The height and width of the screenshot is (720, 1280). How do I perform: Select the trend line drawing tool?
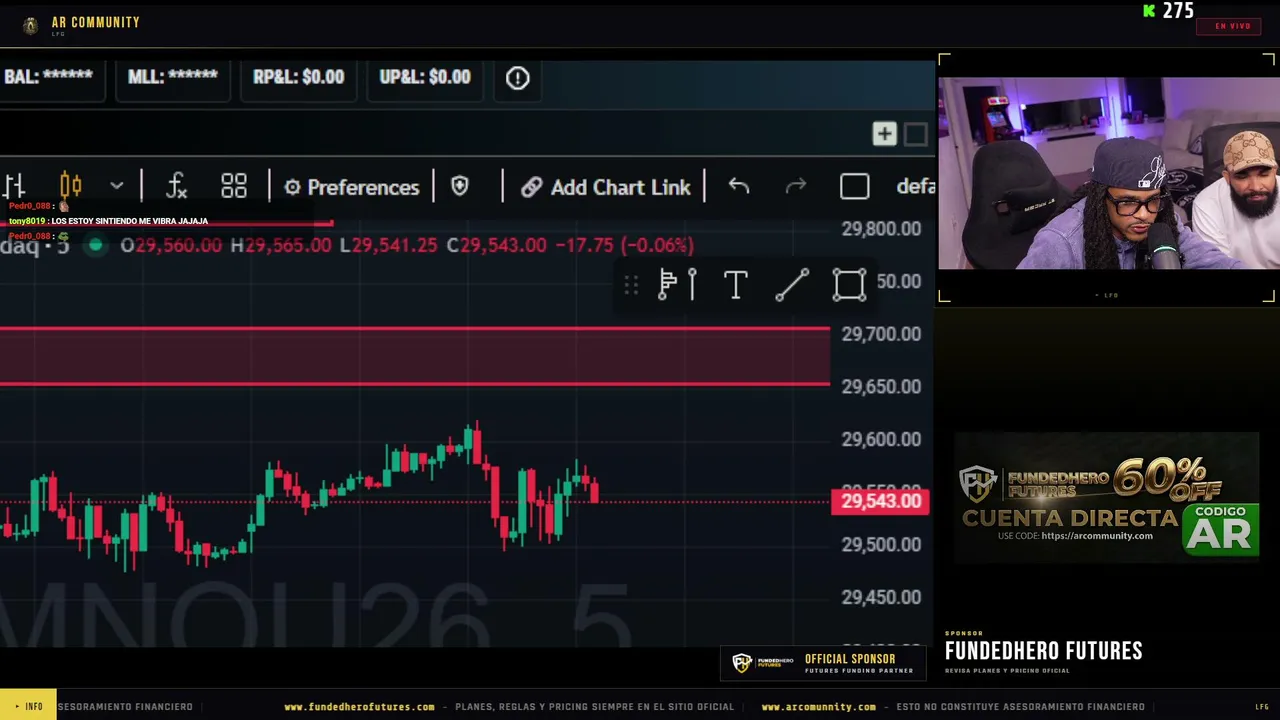[x=792, y=285]
